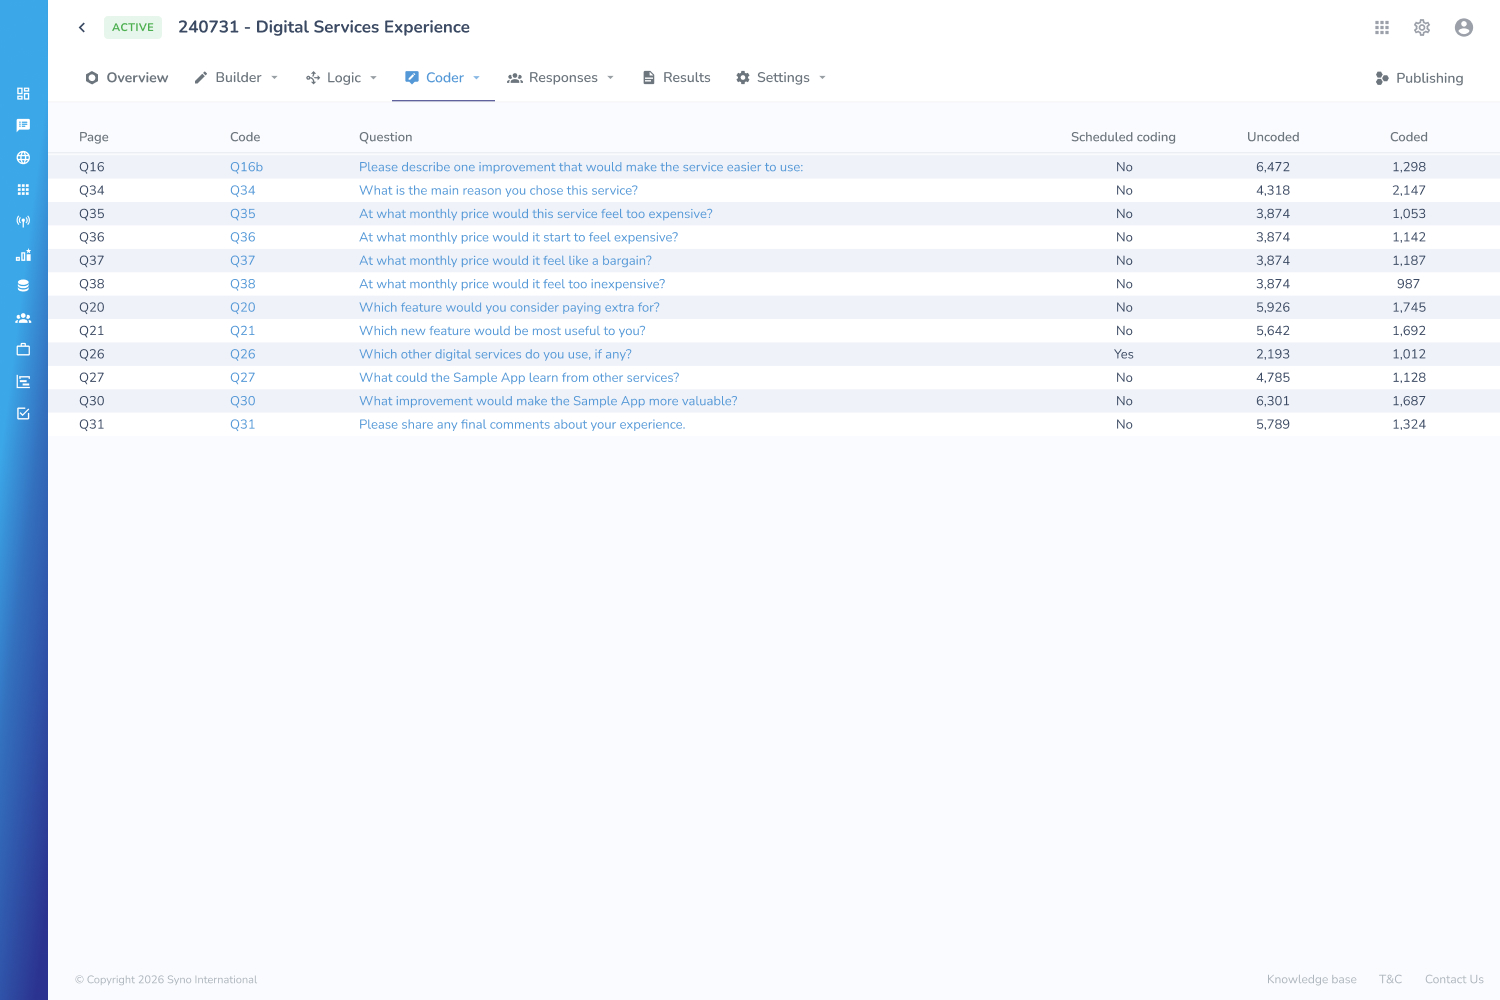Open the dashboard icon in sidebar
The image size is (1500, 1000).
tap(23, 94)
